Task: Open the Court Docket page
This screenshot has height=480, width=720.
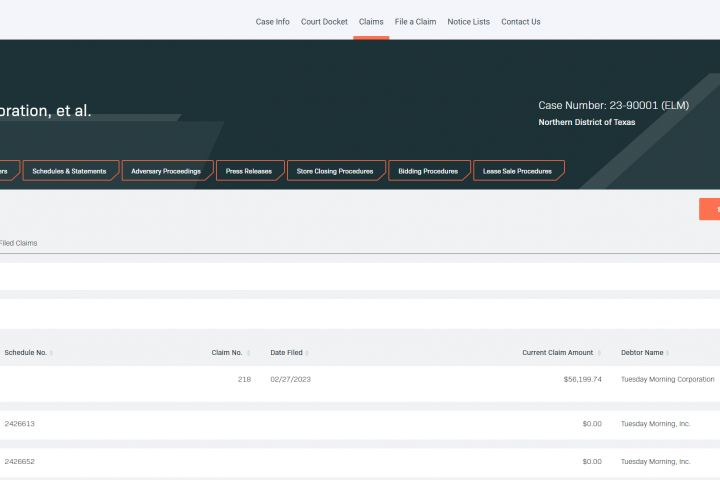Action: point(324,22)
